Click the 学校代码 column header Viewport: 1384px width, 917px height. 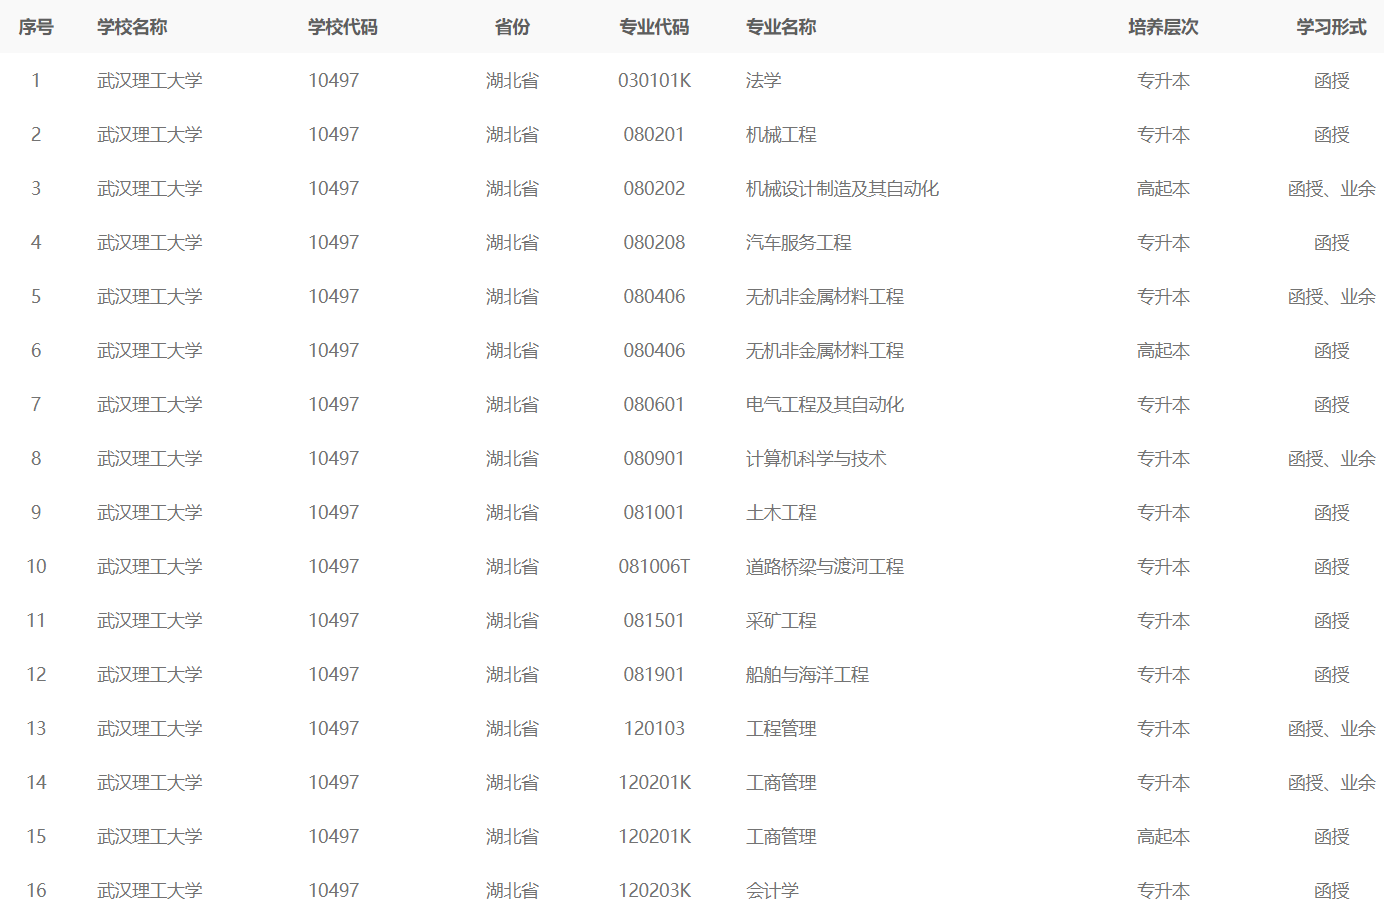[x=343, y=27]
